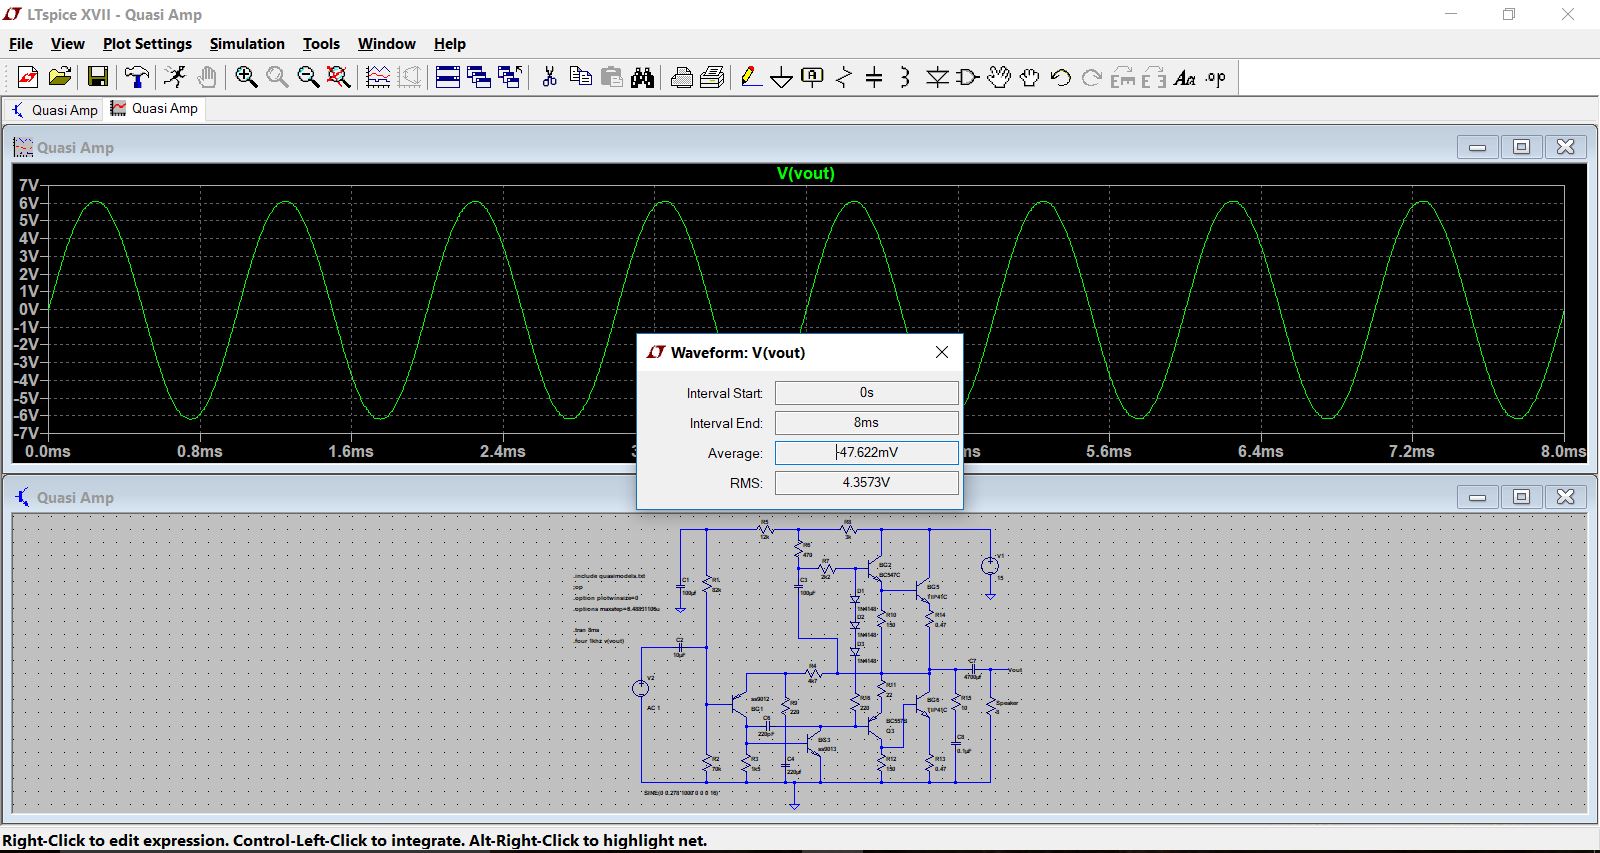Minimize the schematic pane
1600x853 pixels.
click(x=1477, y=497)
